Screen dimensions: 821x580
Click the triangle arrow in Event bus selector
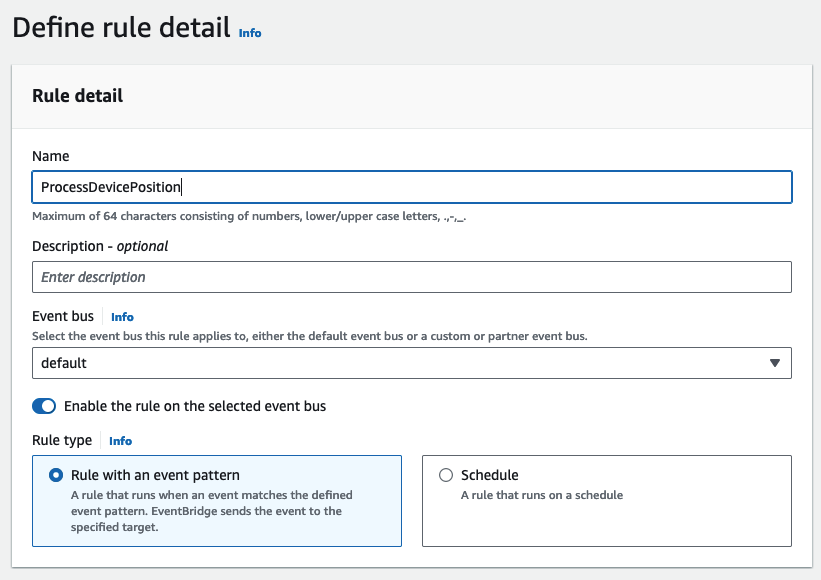click(x=774, y=363)
